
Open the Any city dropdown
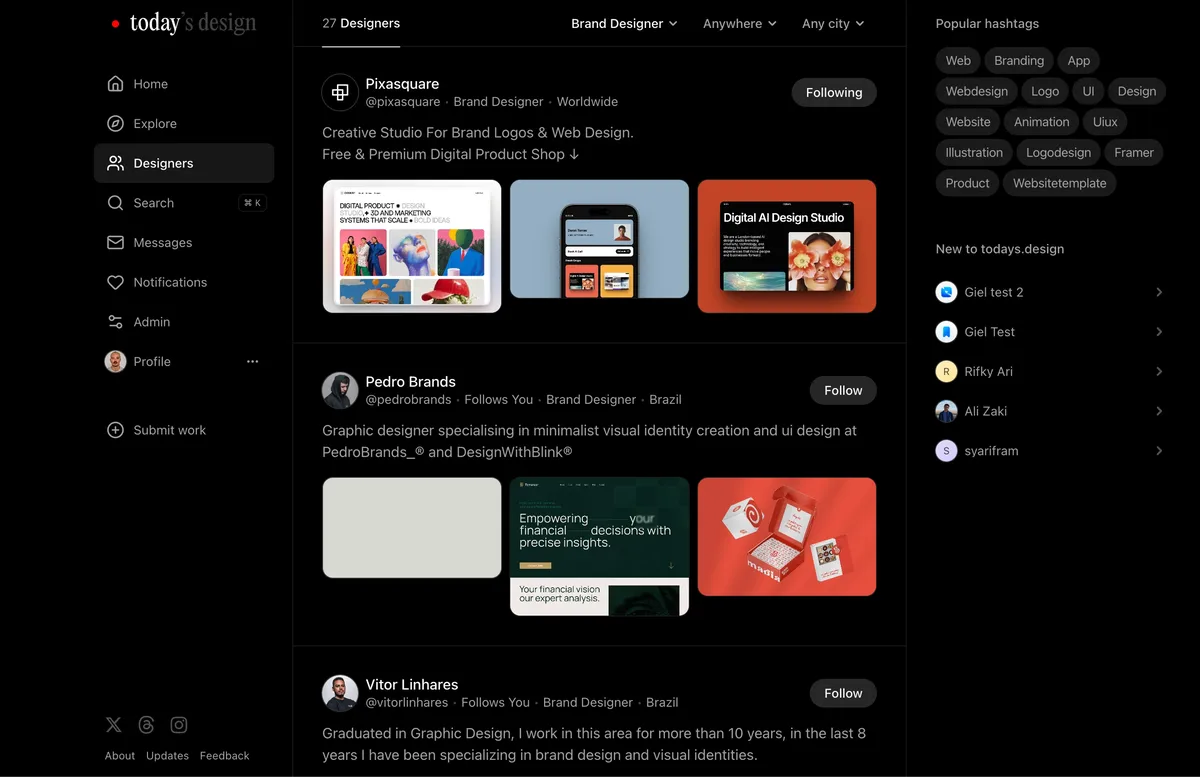(833, 23)
